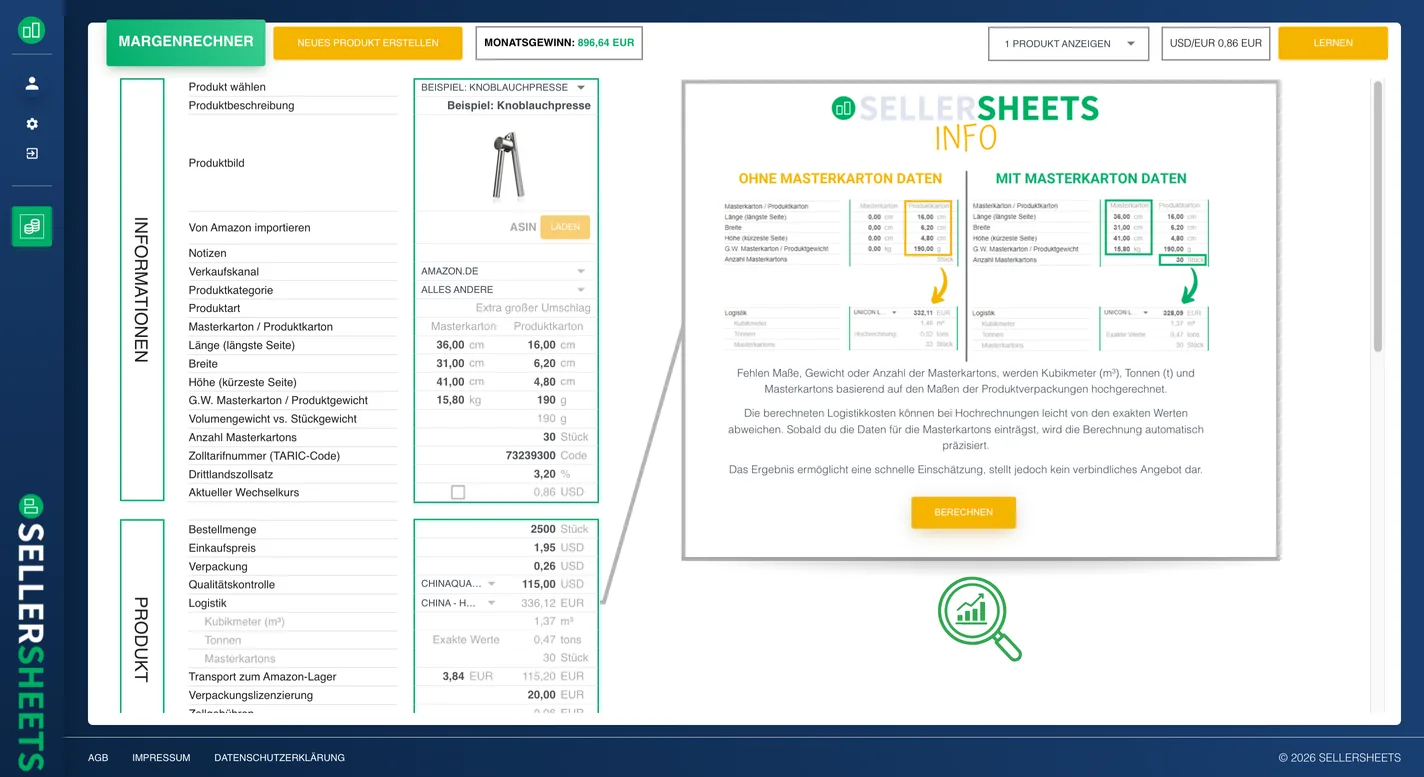Open the Produkt wählen dropdown

coord(505,87)
